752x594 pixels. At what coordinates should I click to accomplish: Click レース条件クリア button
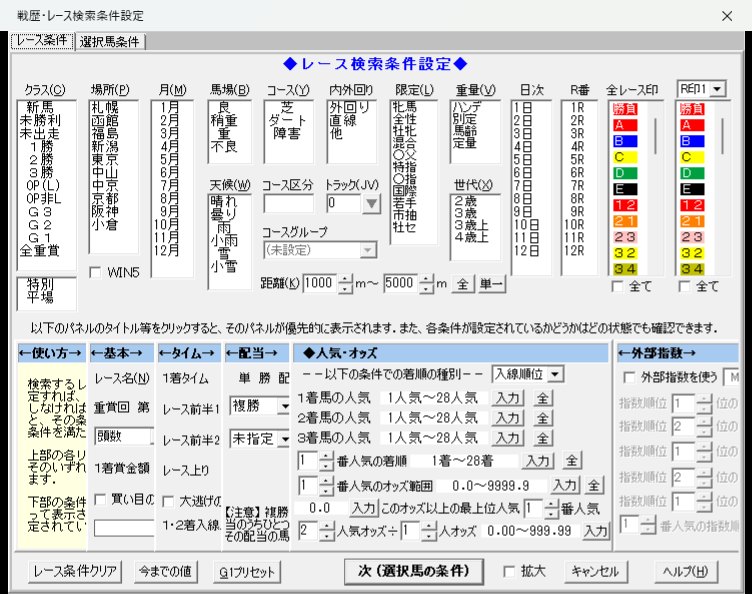click(75, 571)
